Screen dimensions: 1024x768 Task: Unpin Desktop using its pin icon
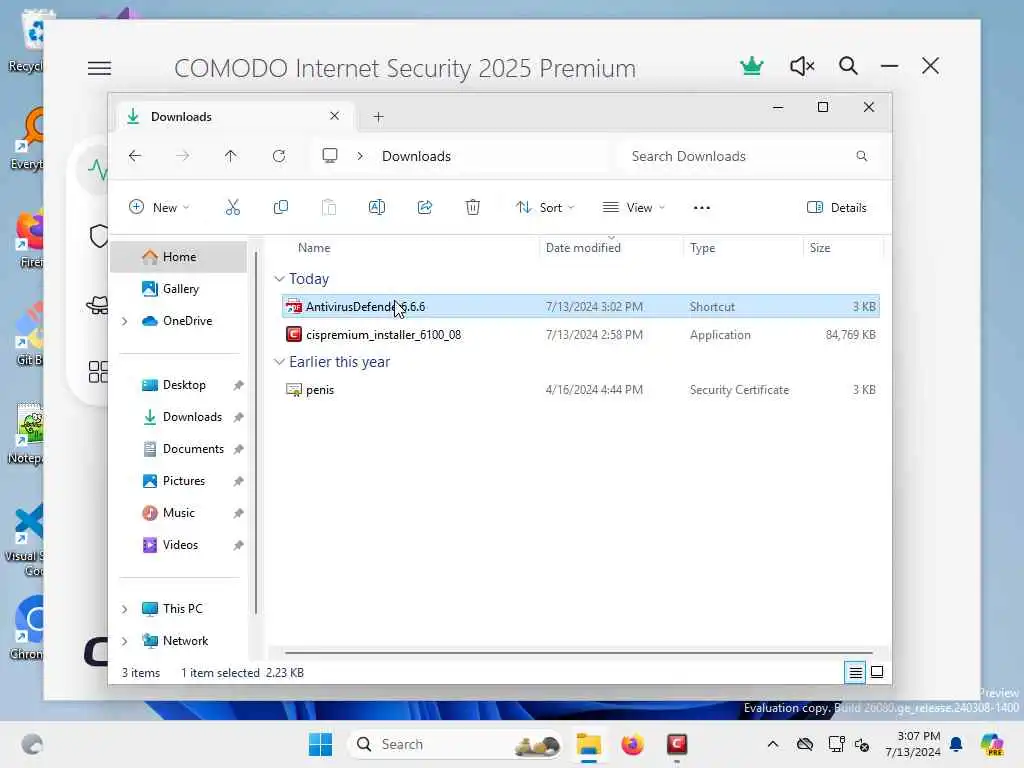[x=238, y=385]
